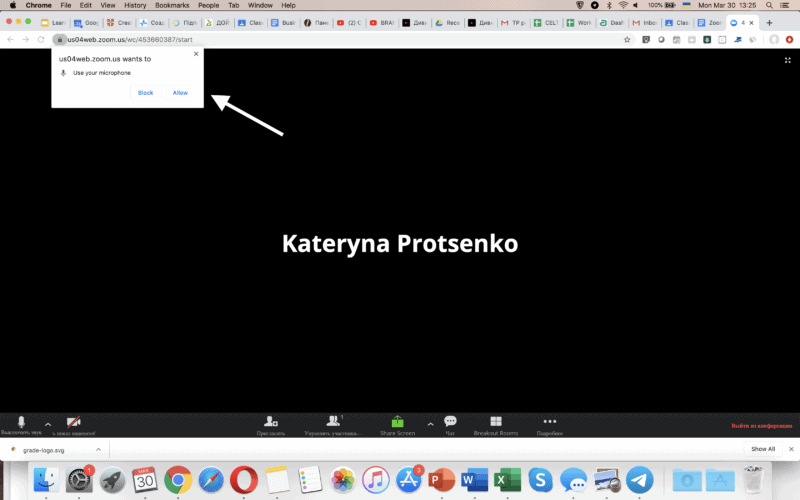Enter full screen using top-right icon
The width and height of the screenshot is (800, 500).
pyautogui.click(x=788, y=60)
